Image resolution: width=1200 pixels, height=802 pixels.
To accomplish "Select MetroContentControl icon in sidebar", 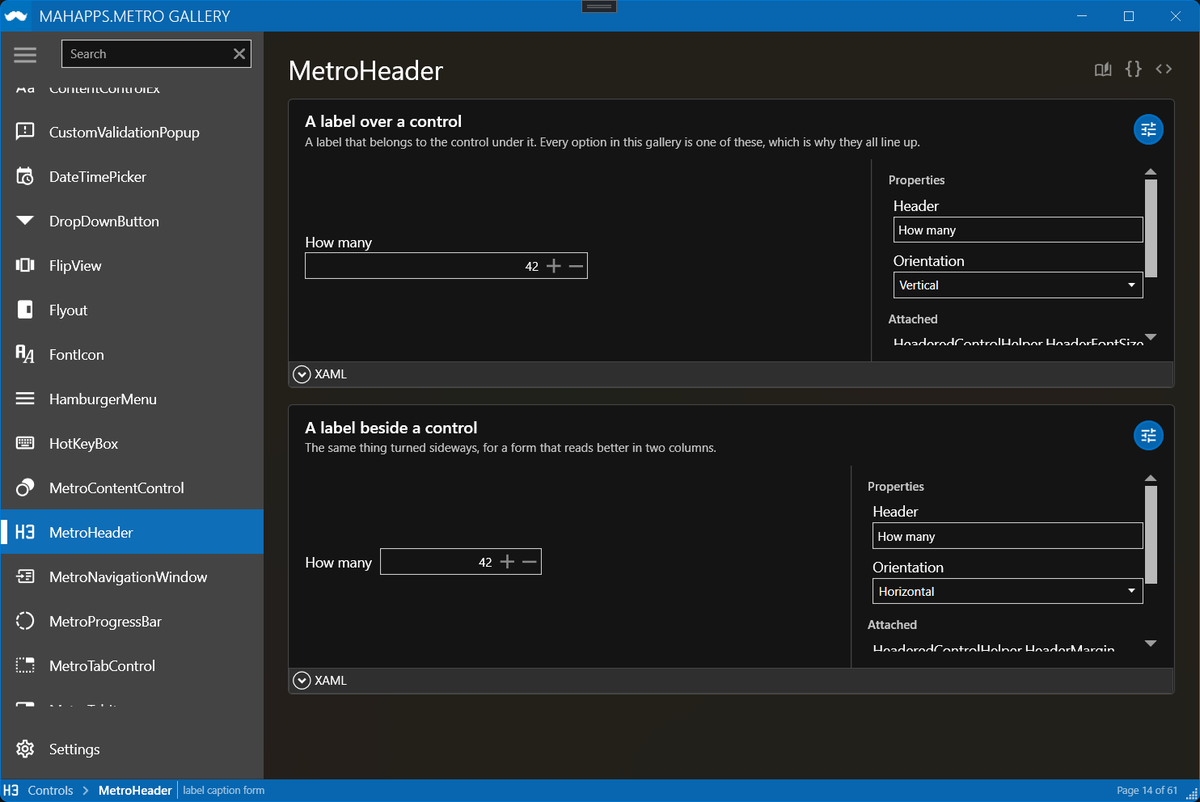I will (26, 488).
